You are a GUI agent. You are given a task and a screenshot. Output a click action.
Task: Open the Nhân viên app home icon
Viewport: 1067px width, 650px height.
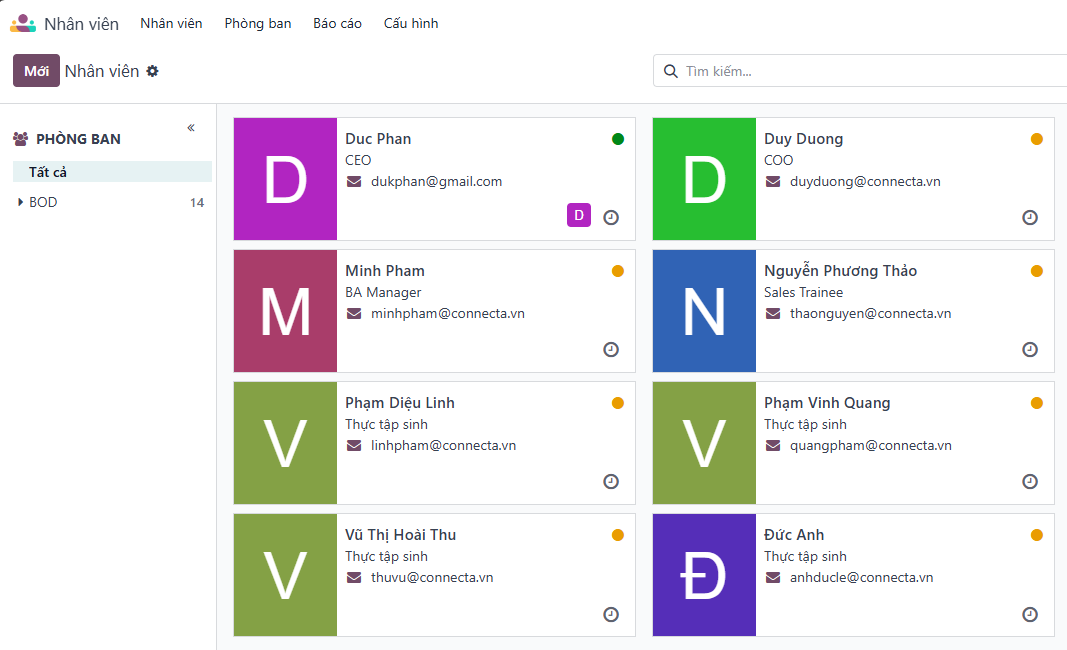[x=22, y=23]
